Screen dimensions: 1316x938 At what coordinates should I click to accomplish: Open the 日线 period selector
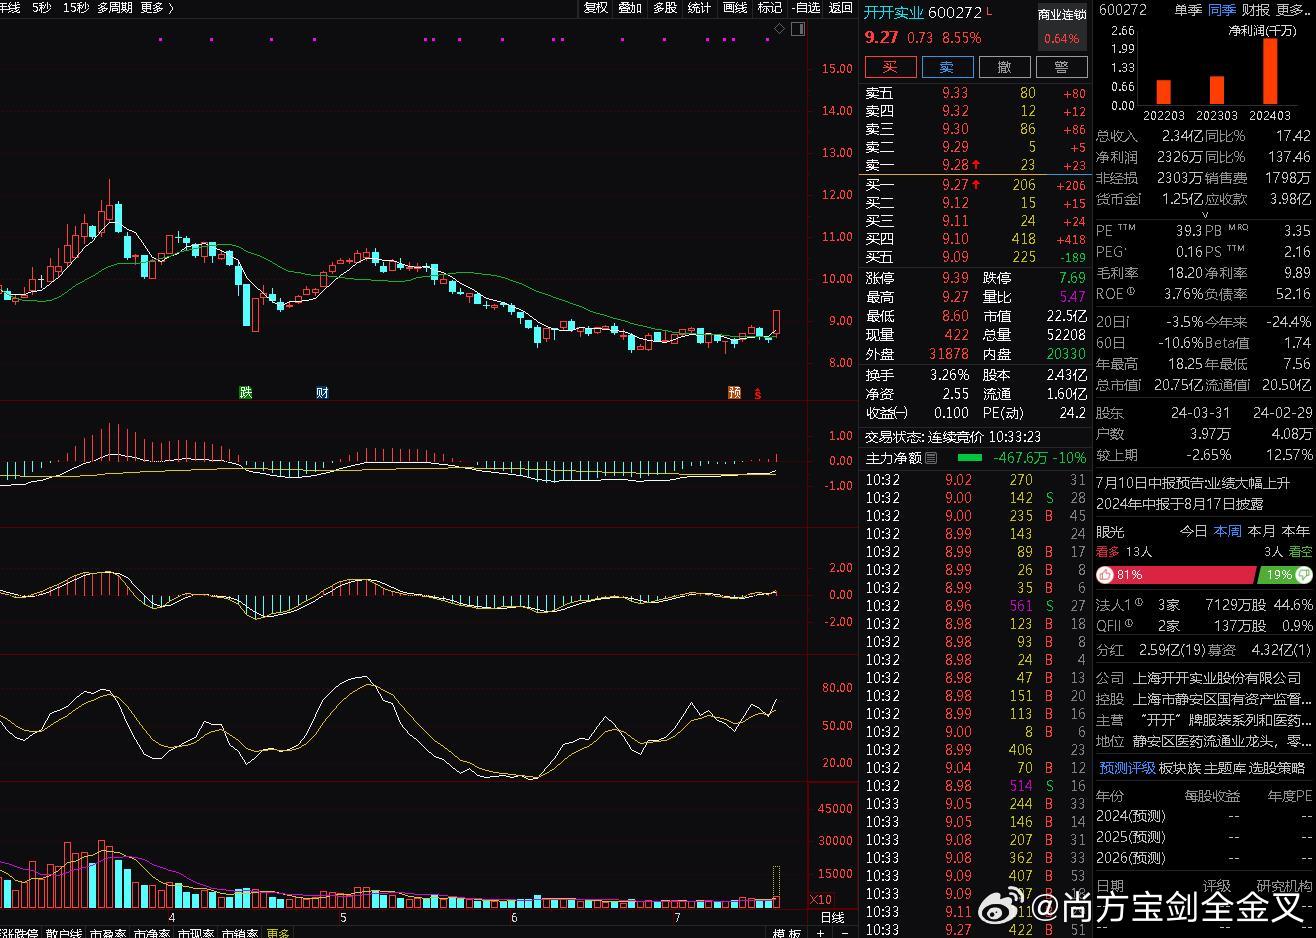(x=831, y=917)
